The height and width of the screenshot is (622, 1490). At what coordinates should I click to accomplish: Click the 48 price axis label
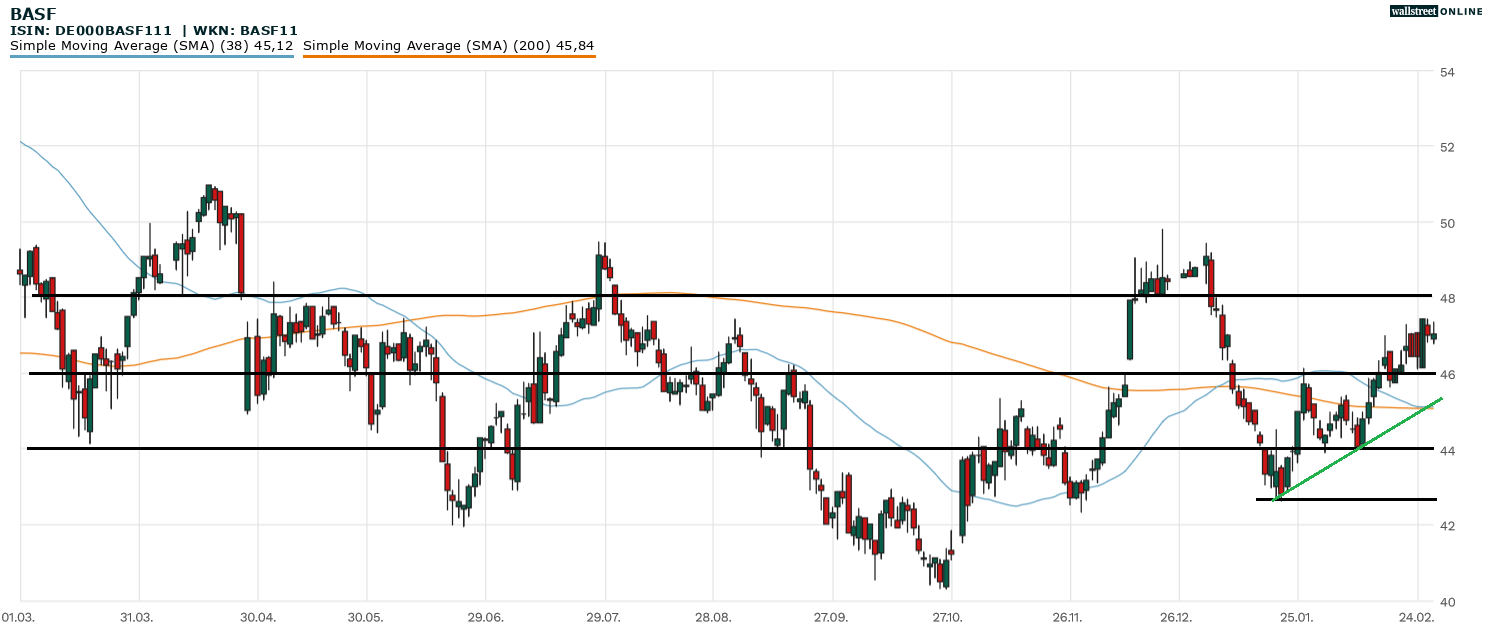tap(1446, 299)
